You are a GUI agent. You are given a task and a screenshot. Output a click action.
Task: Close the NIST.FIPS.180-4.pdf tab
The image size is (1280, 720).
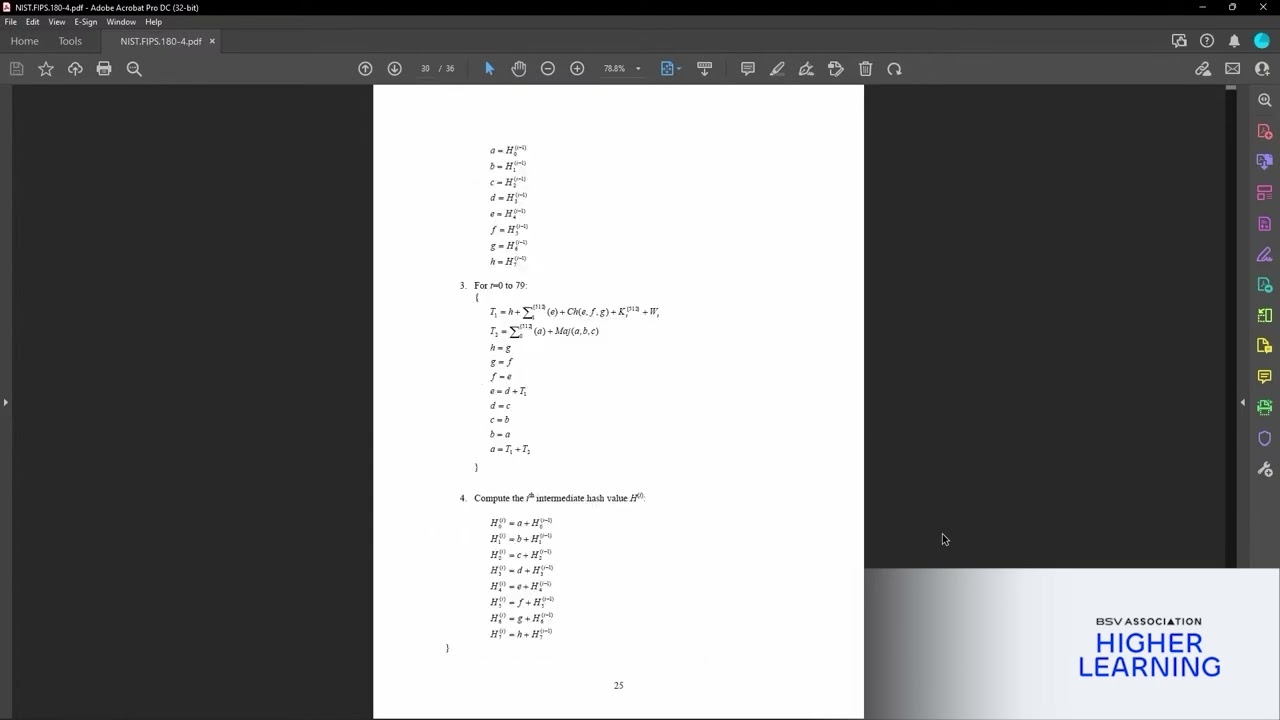212,41
